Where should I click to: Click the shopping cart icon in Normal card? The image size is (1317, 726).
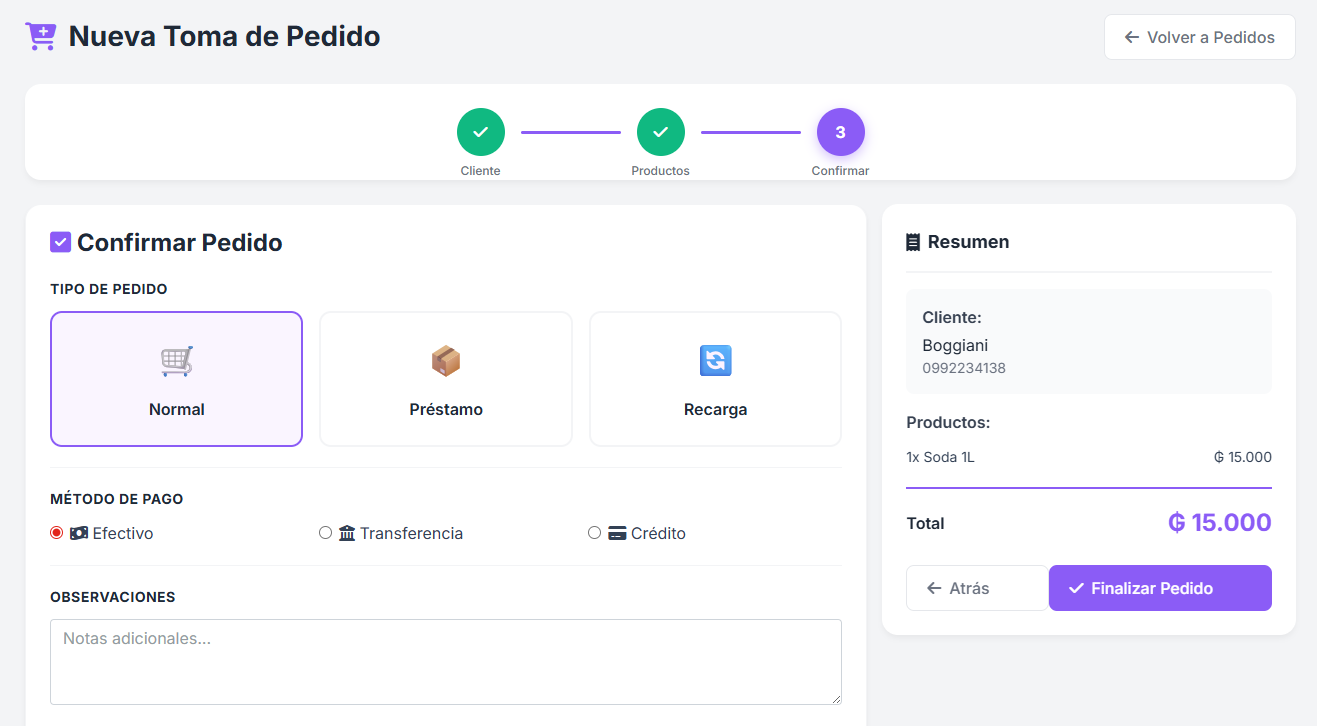click(x=177, y=361)
